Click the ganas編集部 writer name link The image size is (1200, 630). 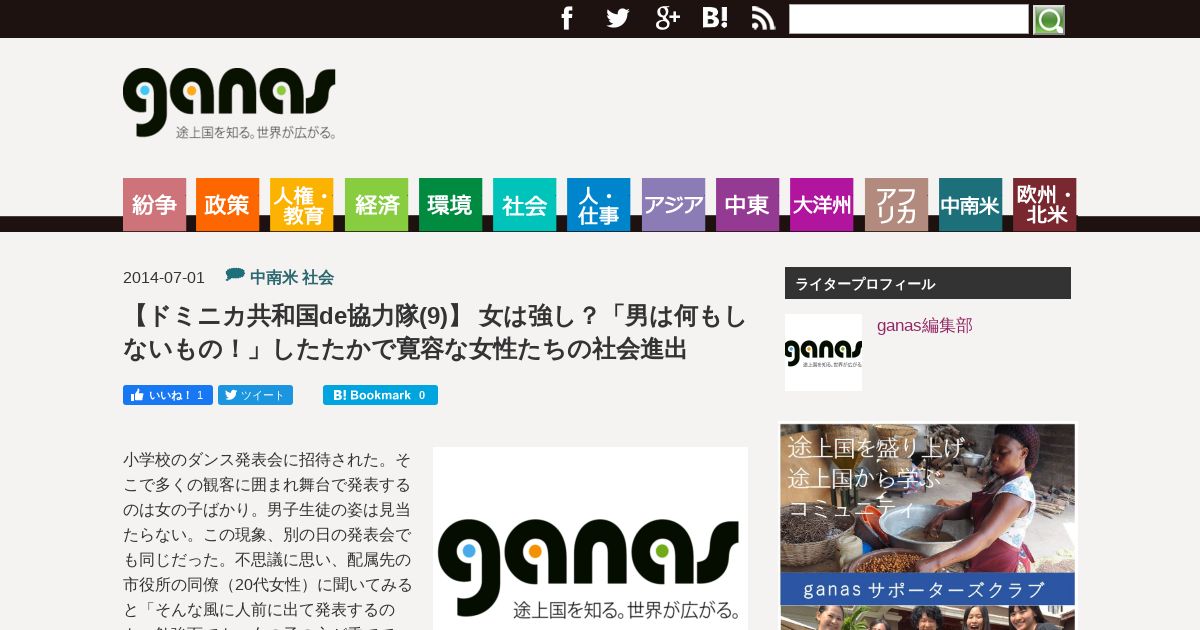coord(925,325)
